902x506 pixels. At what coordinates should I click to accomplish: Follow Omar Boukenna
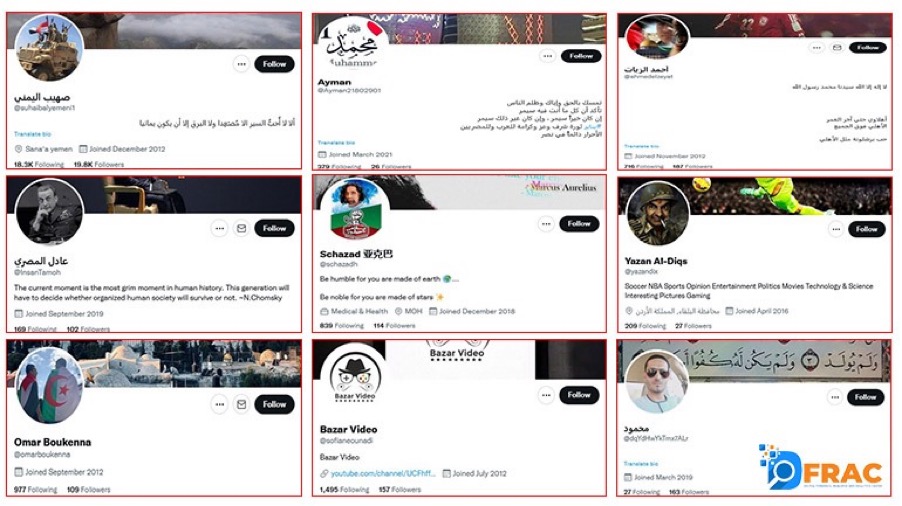point(274,404)
